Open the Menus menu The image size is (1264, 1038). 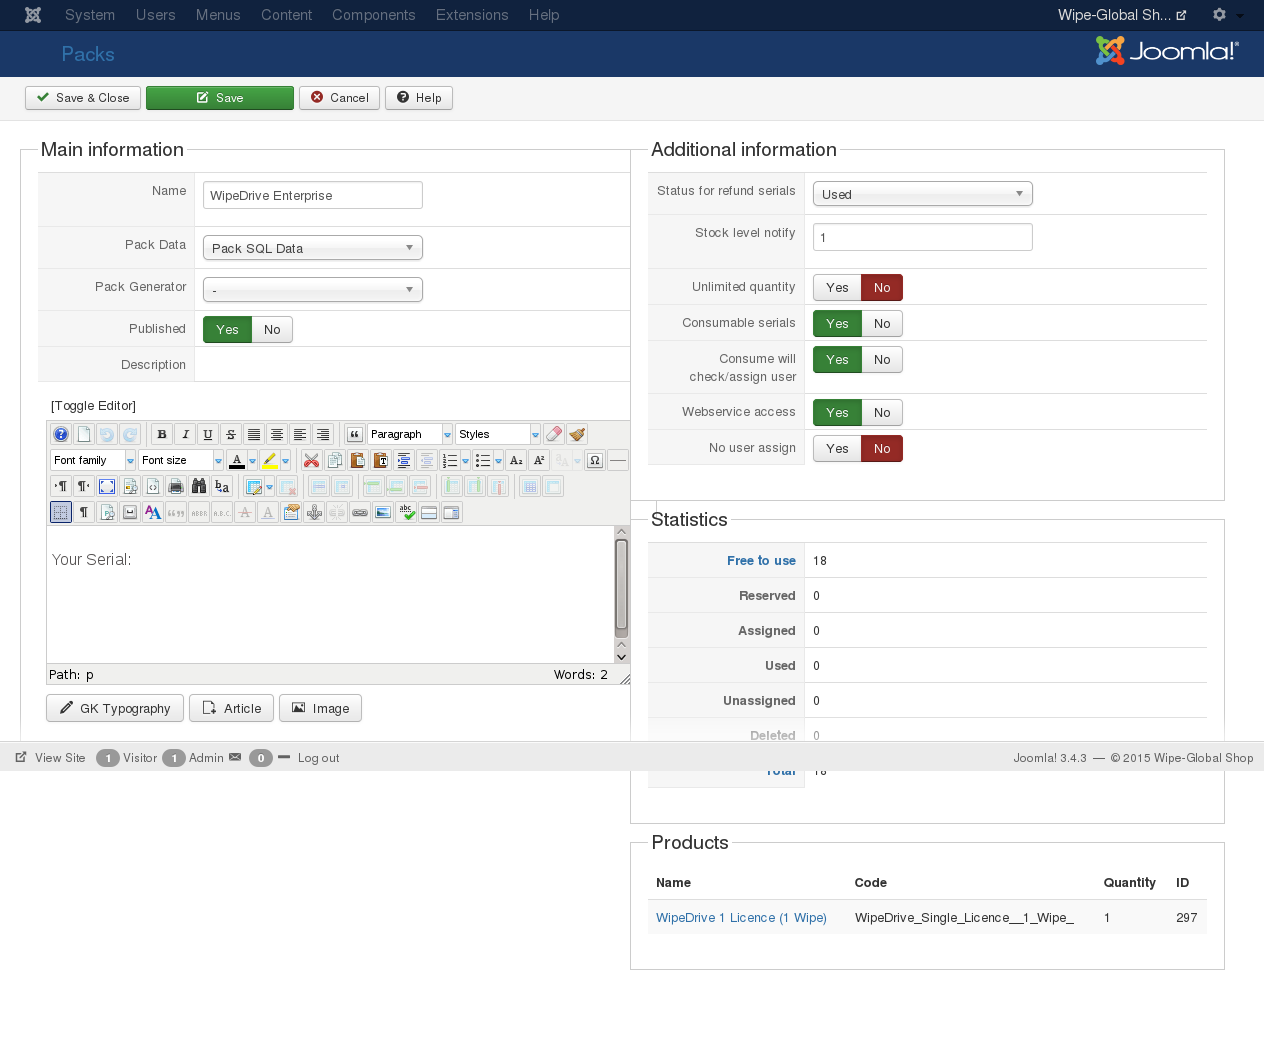click(218, 15)
